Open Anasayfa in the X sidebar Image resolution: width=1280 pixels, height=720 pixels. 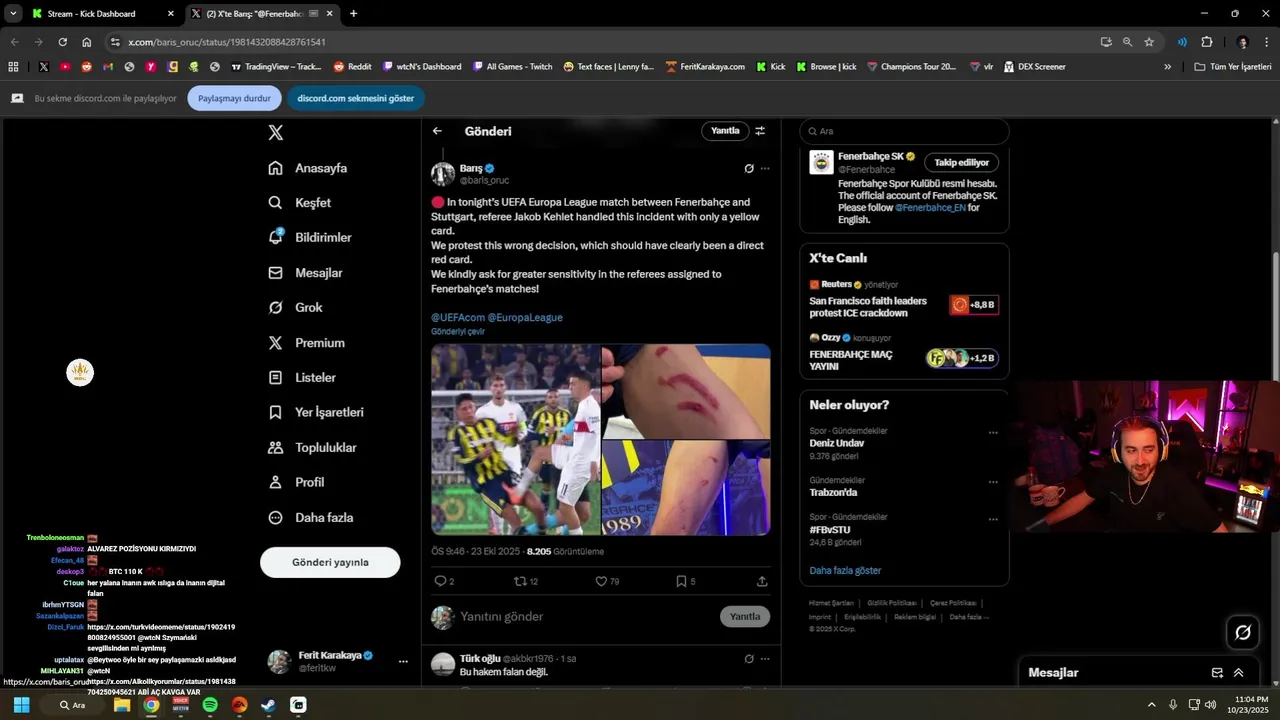[x=308, y=168]
